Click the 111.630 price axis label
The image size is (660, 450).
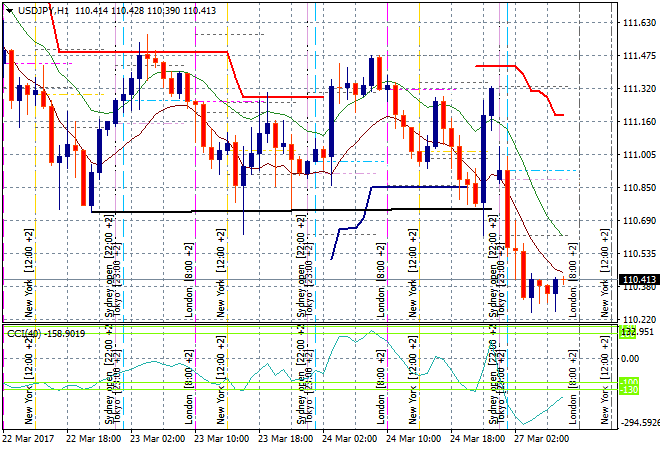[x=636, y=23]
